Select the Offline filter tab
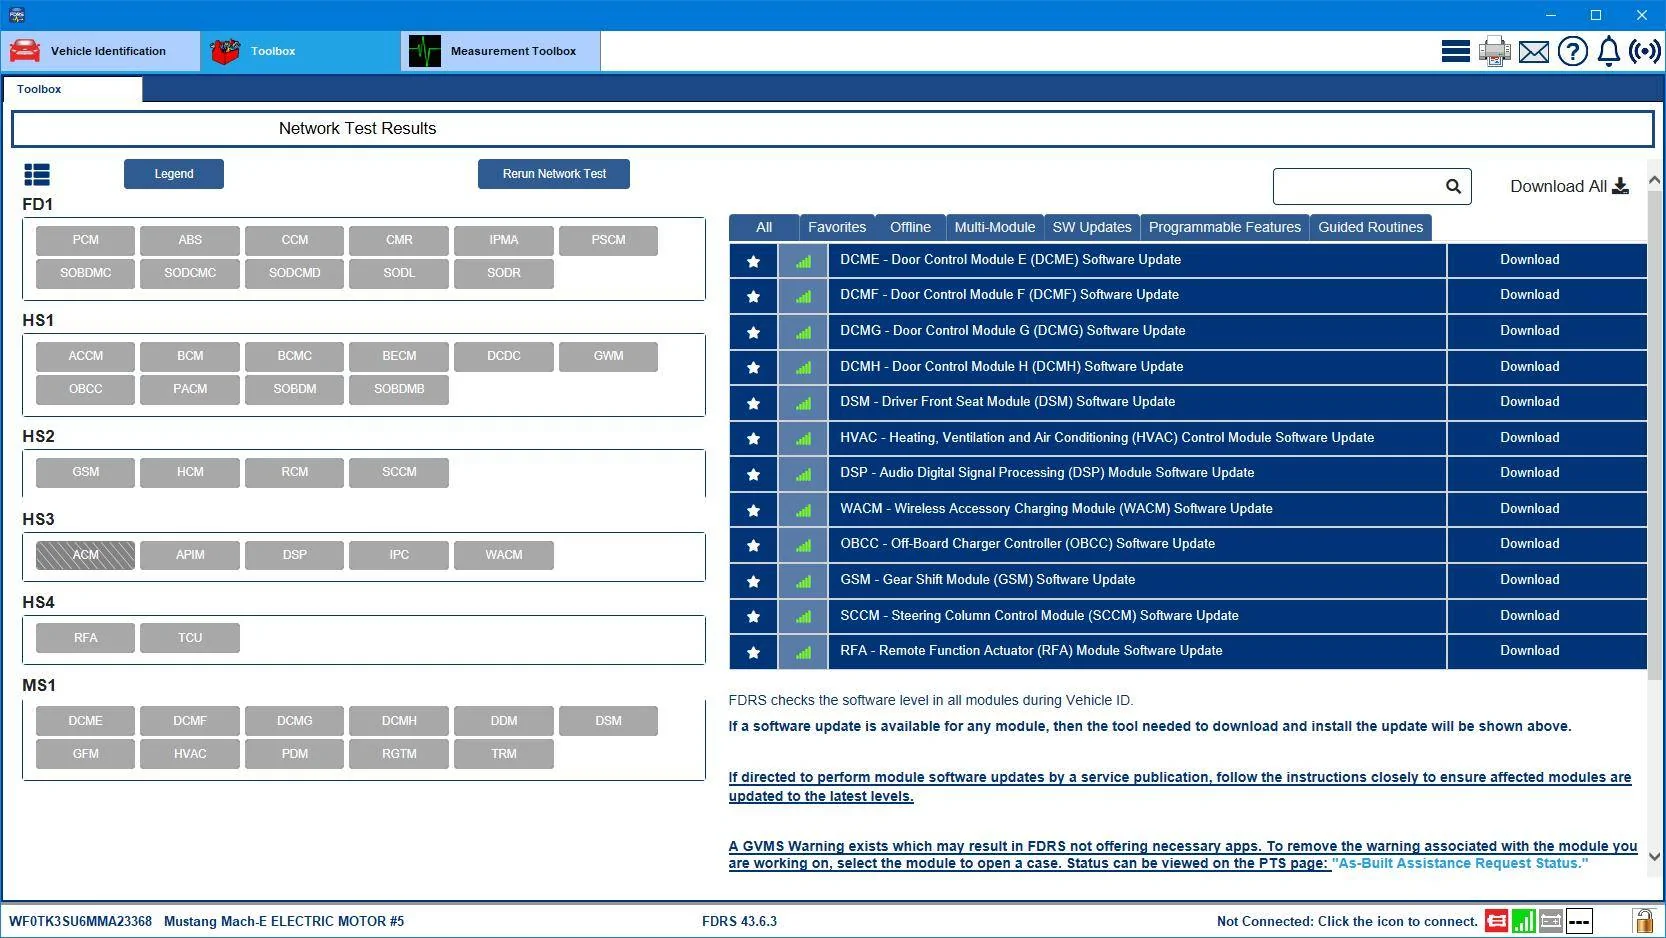Image resolution: width=1666 pixels, height=938 pixels. [910, 227]
